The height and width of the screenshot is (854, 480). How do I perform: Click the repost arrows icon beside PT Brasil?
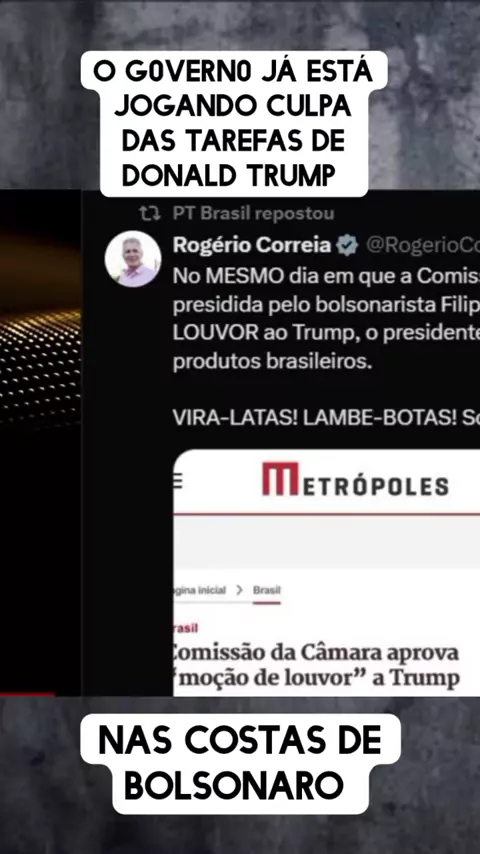(149, 214)
